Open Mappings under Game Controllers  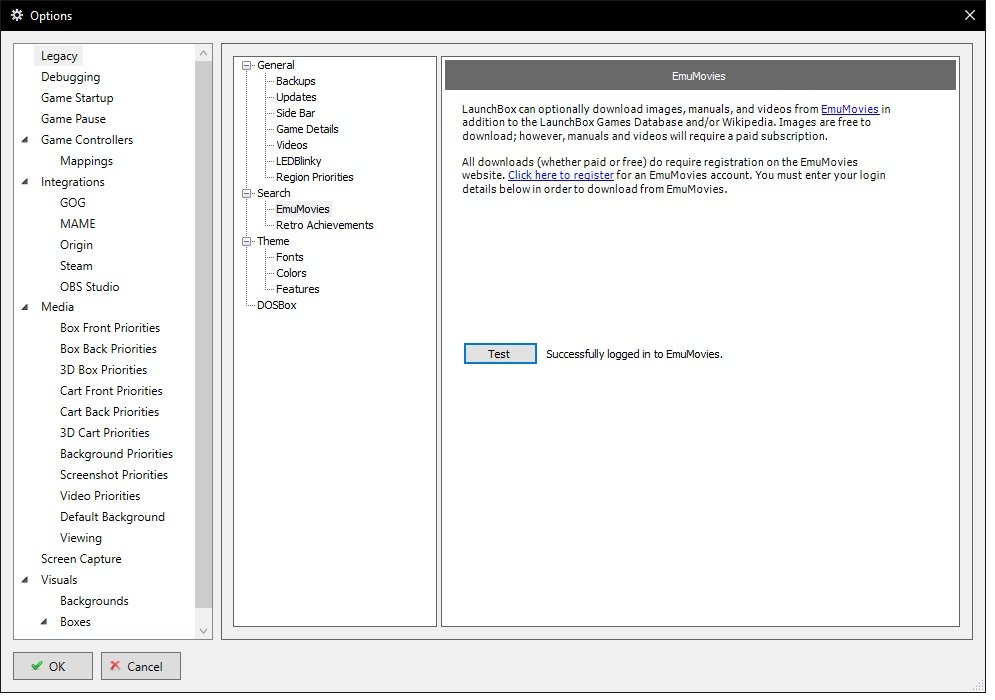86,161
